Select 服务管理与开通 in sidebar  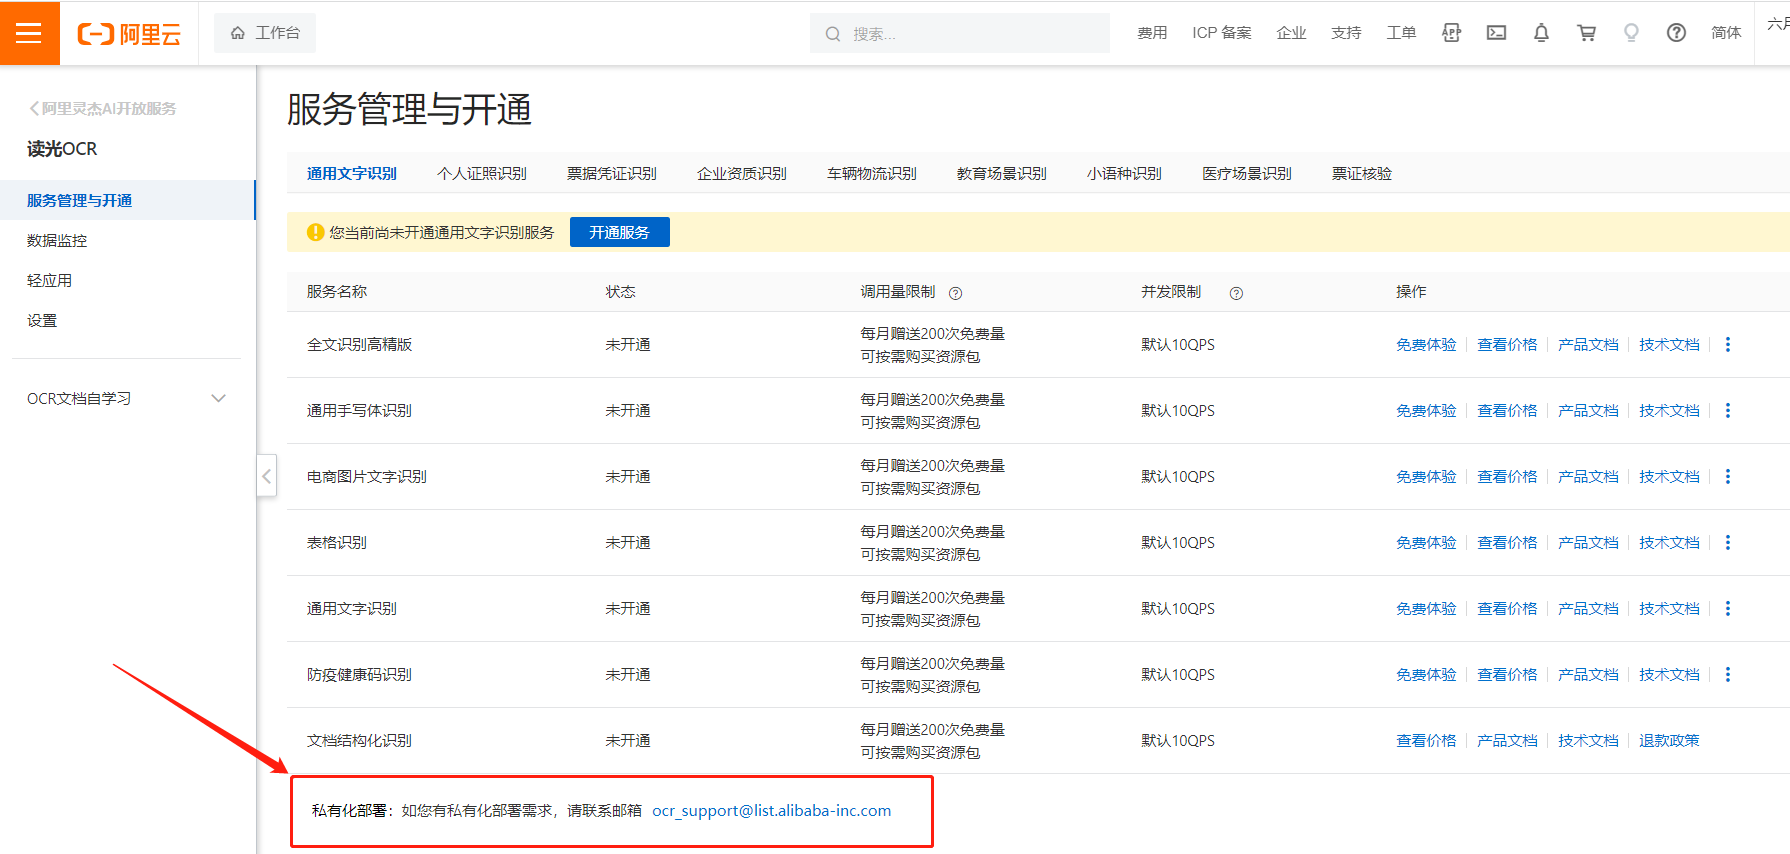click(128, 200)
